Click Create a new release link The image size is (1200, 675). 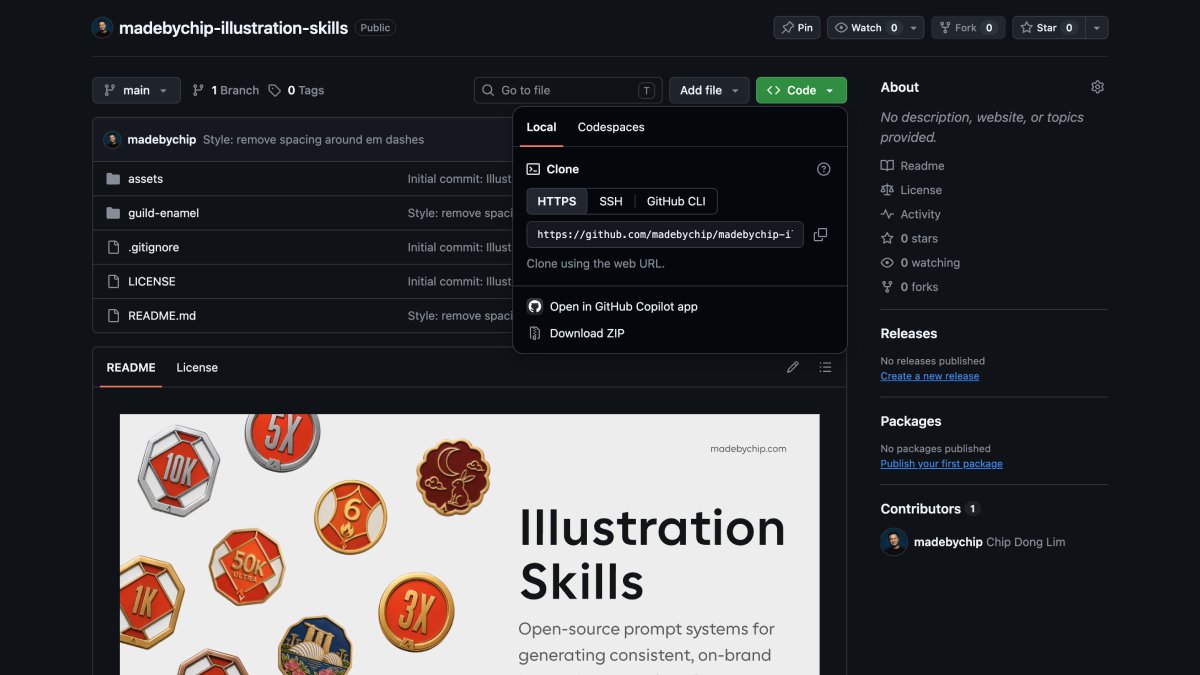pyautogui.click(x=929, y=376)
